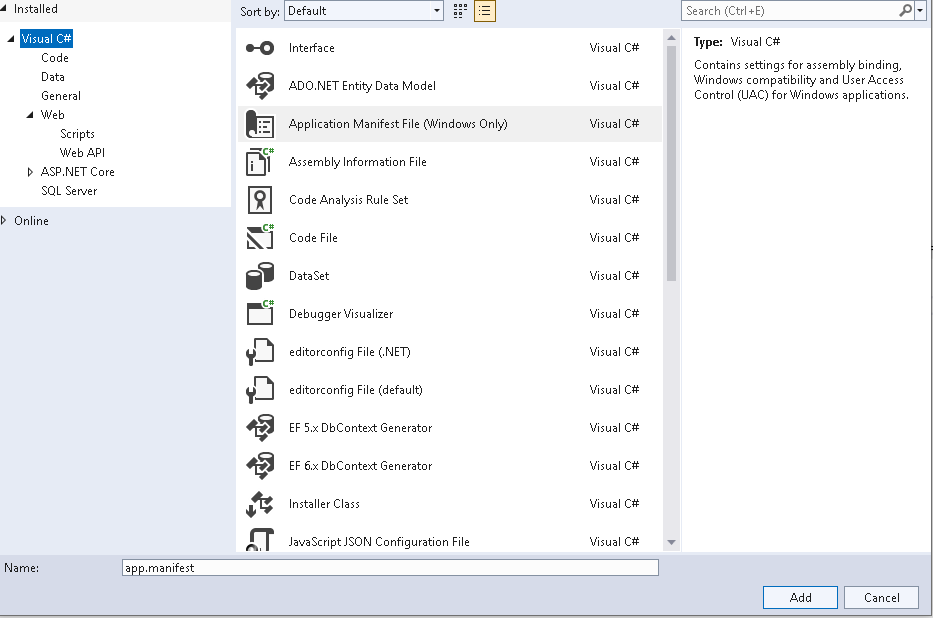Select the General category
The image size is (933, 618).
pos(61,96)
